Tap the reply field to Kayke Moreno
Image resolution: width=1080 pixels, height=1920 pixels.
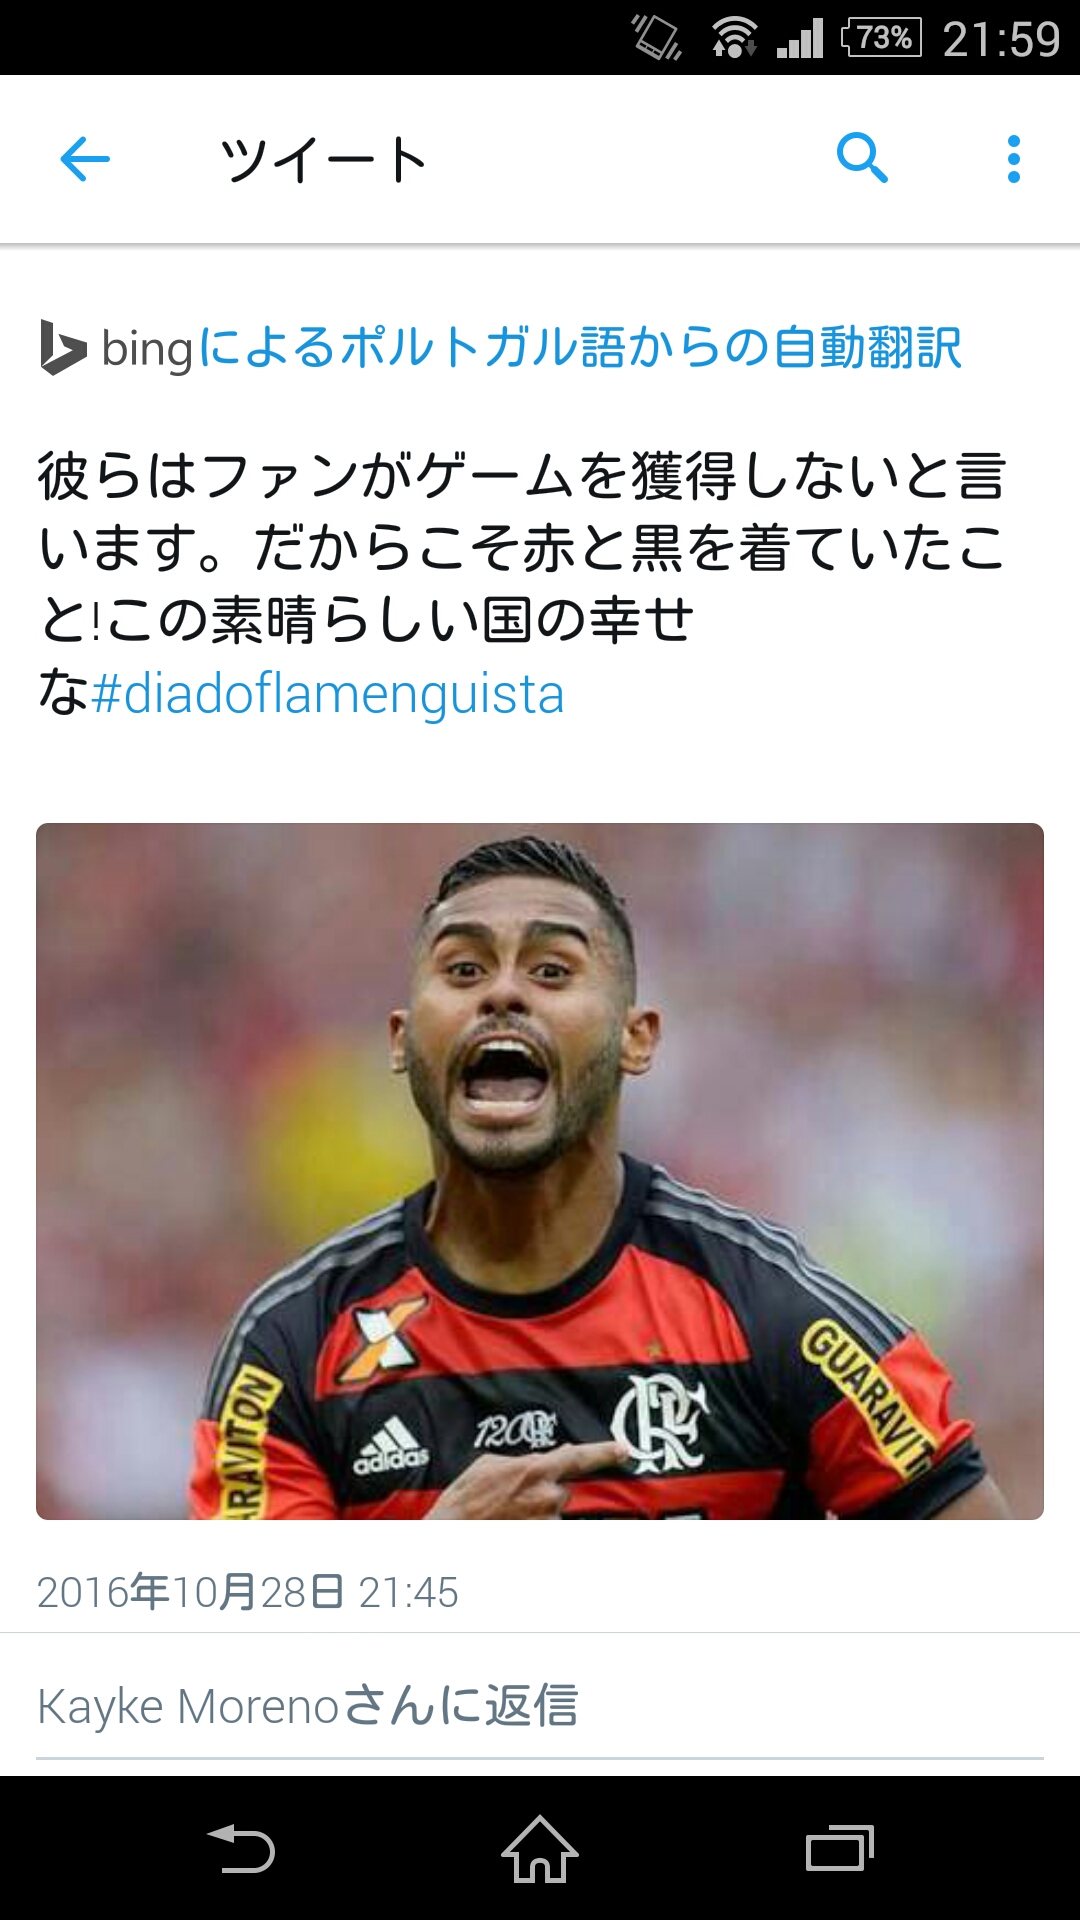pos(540,1706)
